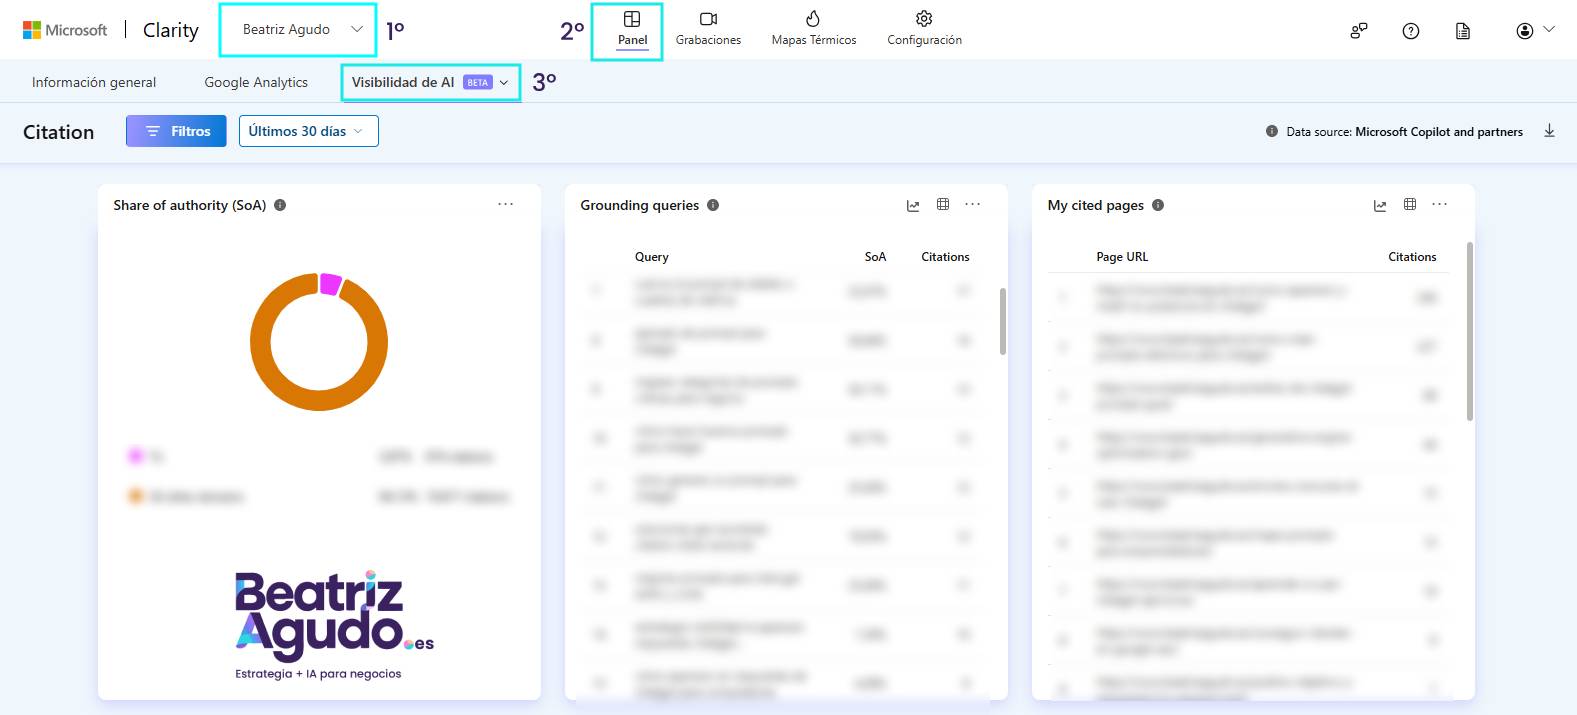Open Grounding queries more options
Image resolution: width=1577 pixels, height=715 pixels.
click(x=973, y=204)
